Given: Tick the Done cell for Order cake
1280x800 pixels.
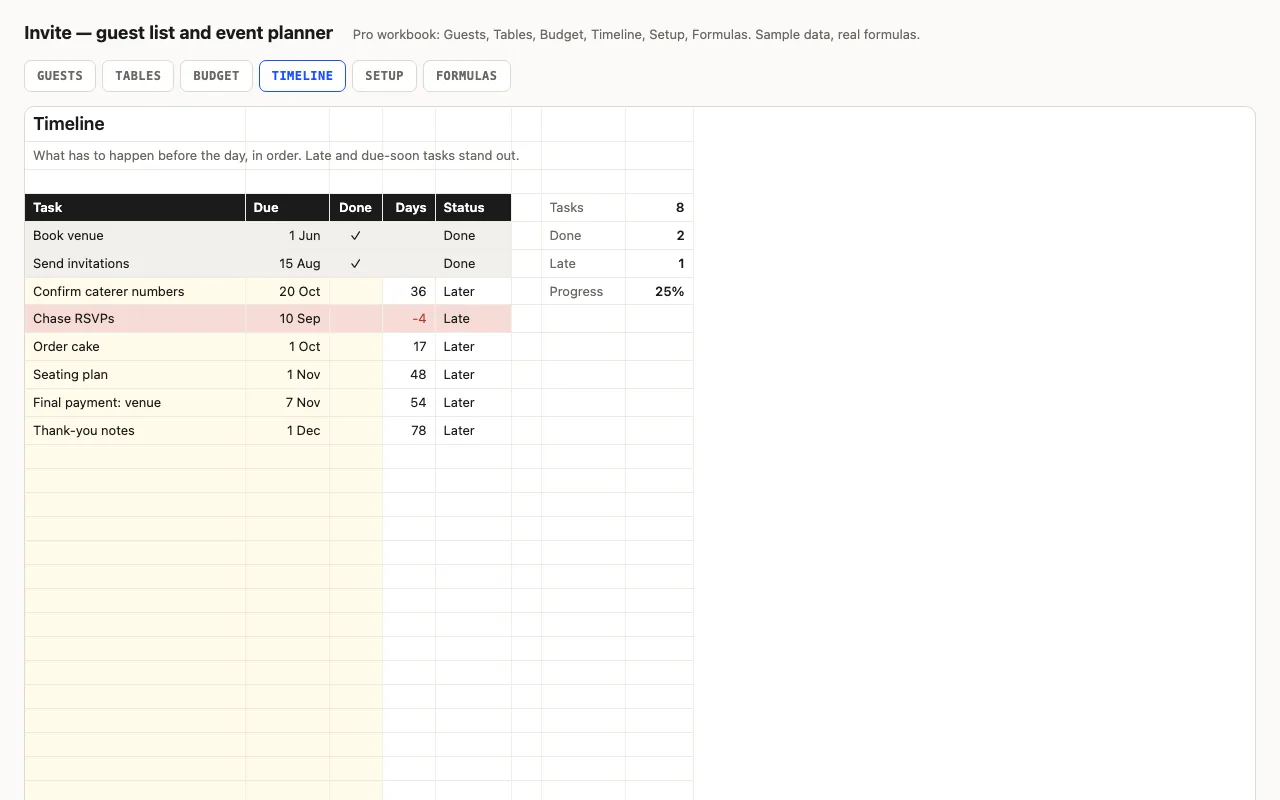Looking at the screenshot, I should pos(356,347).
